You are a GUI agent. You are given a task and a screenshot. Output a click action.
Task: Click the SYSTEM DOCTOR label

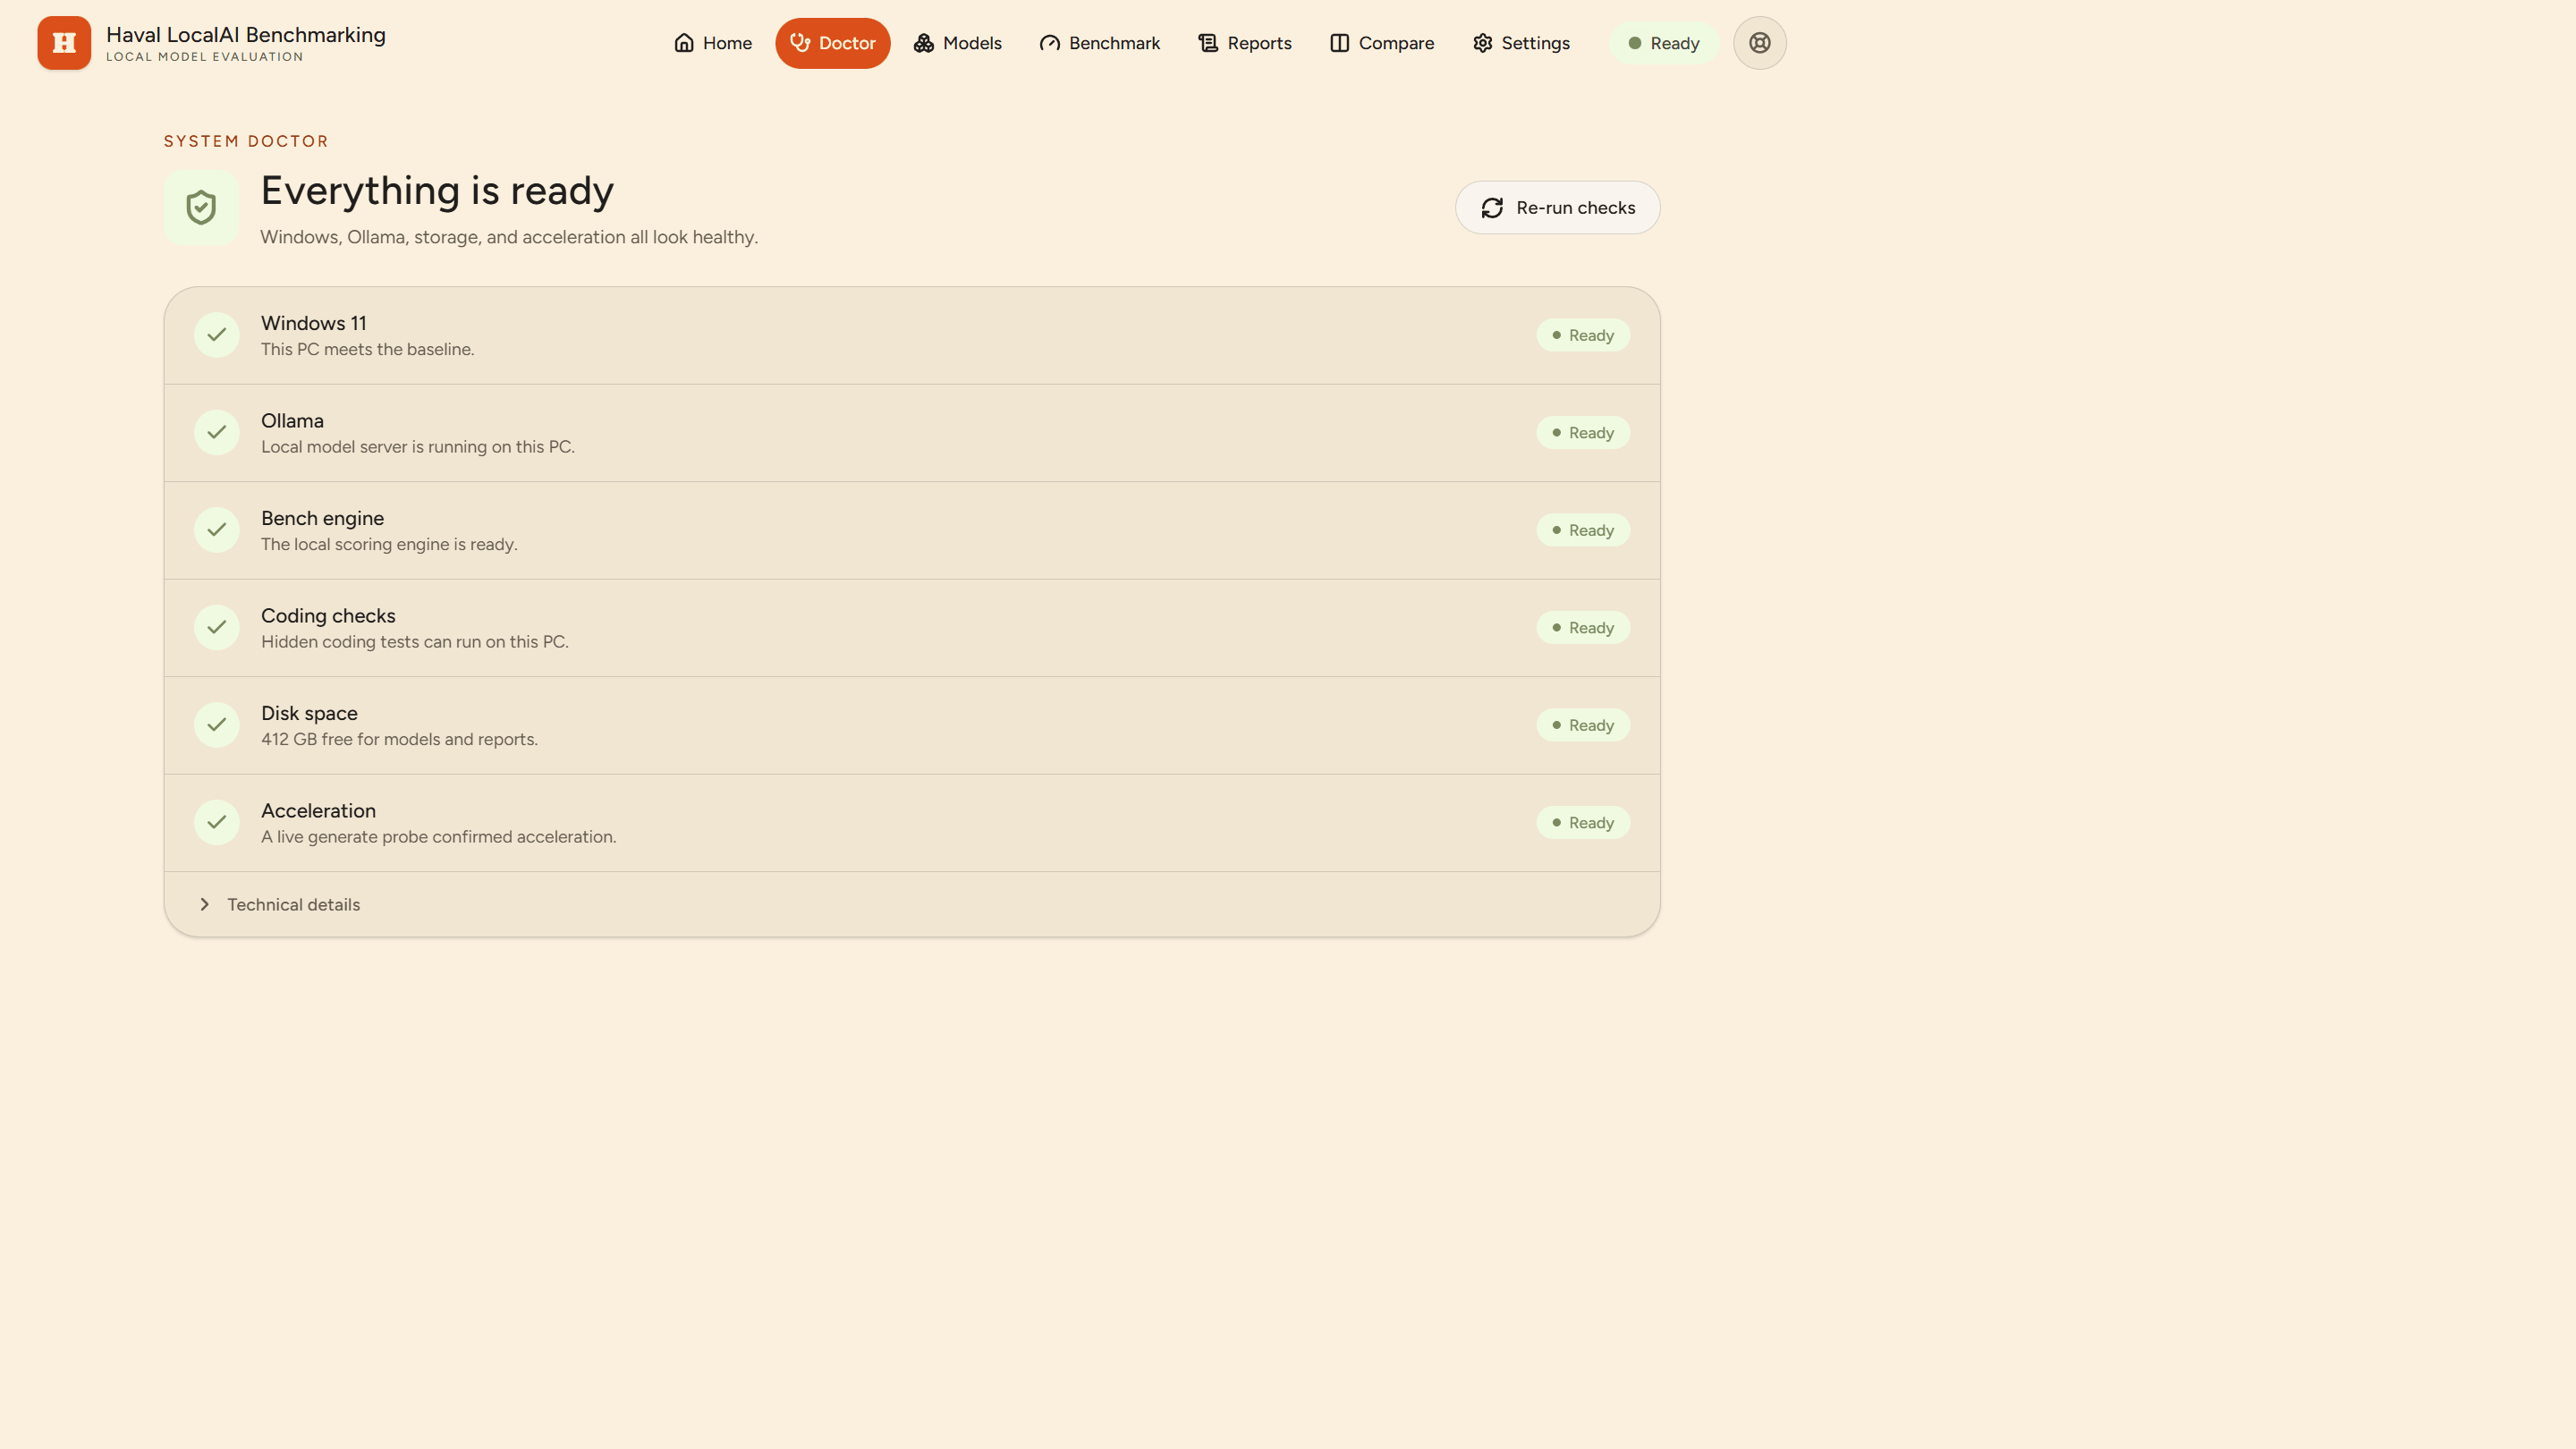tap(246, 141)
